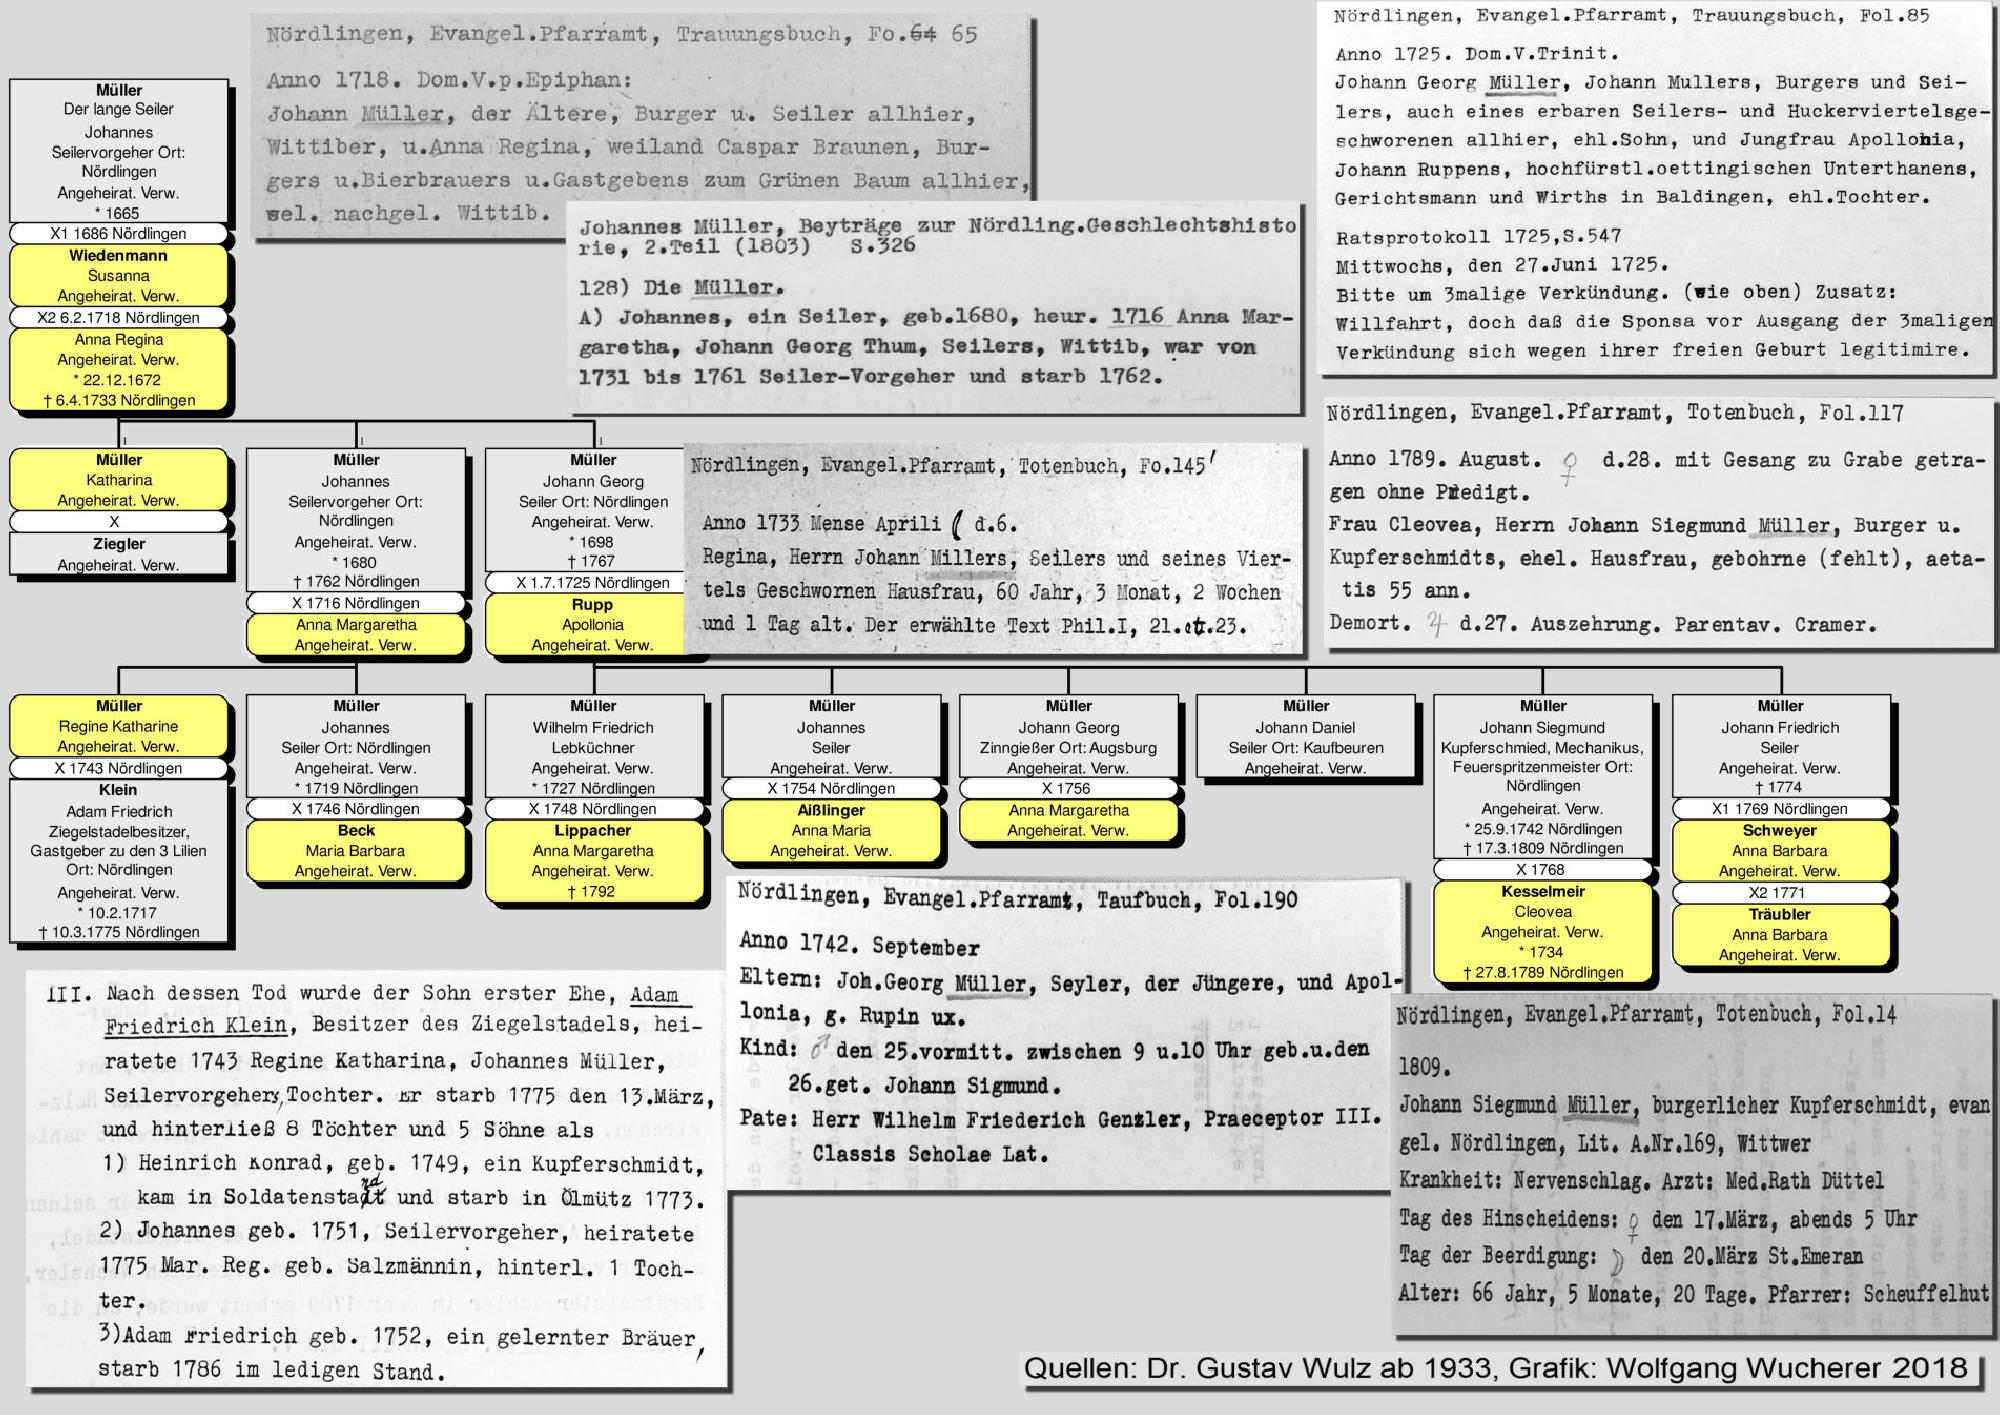2000x1415 pixels.
Task: Click the Lippacher Anna Margaretha box
Action: point(593,860)
